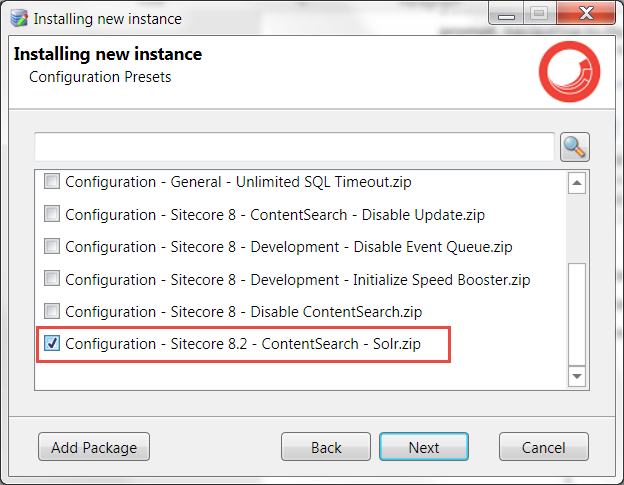Minimize the Installing new instance window

coord(506,15)
